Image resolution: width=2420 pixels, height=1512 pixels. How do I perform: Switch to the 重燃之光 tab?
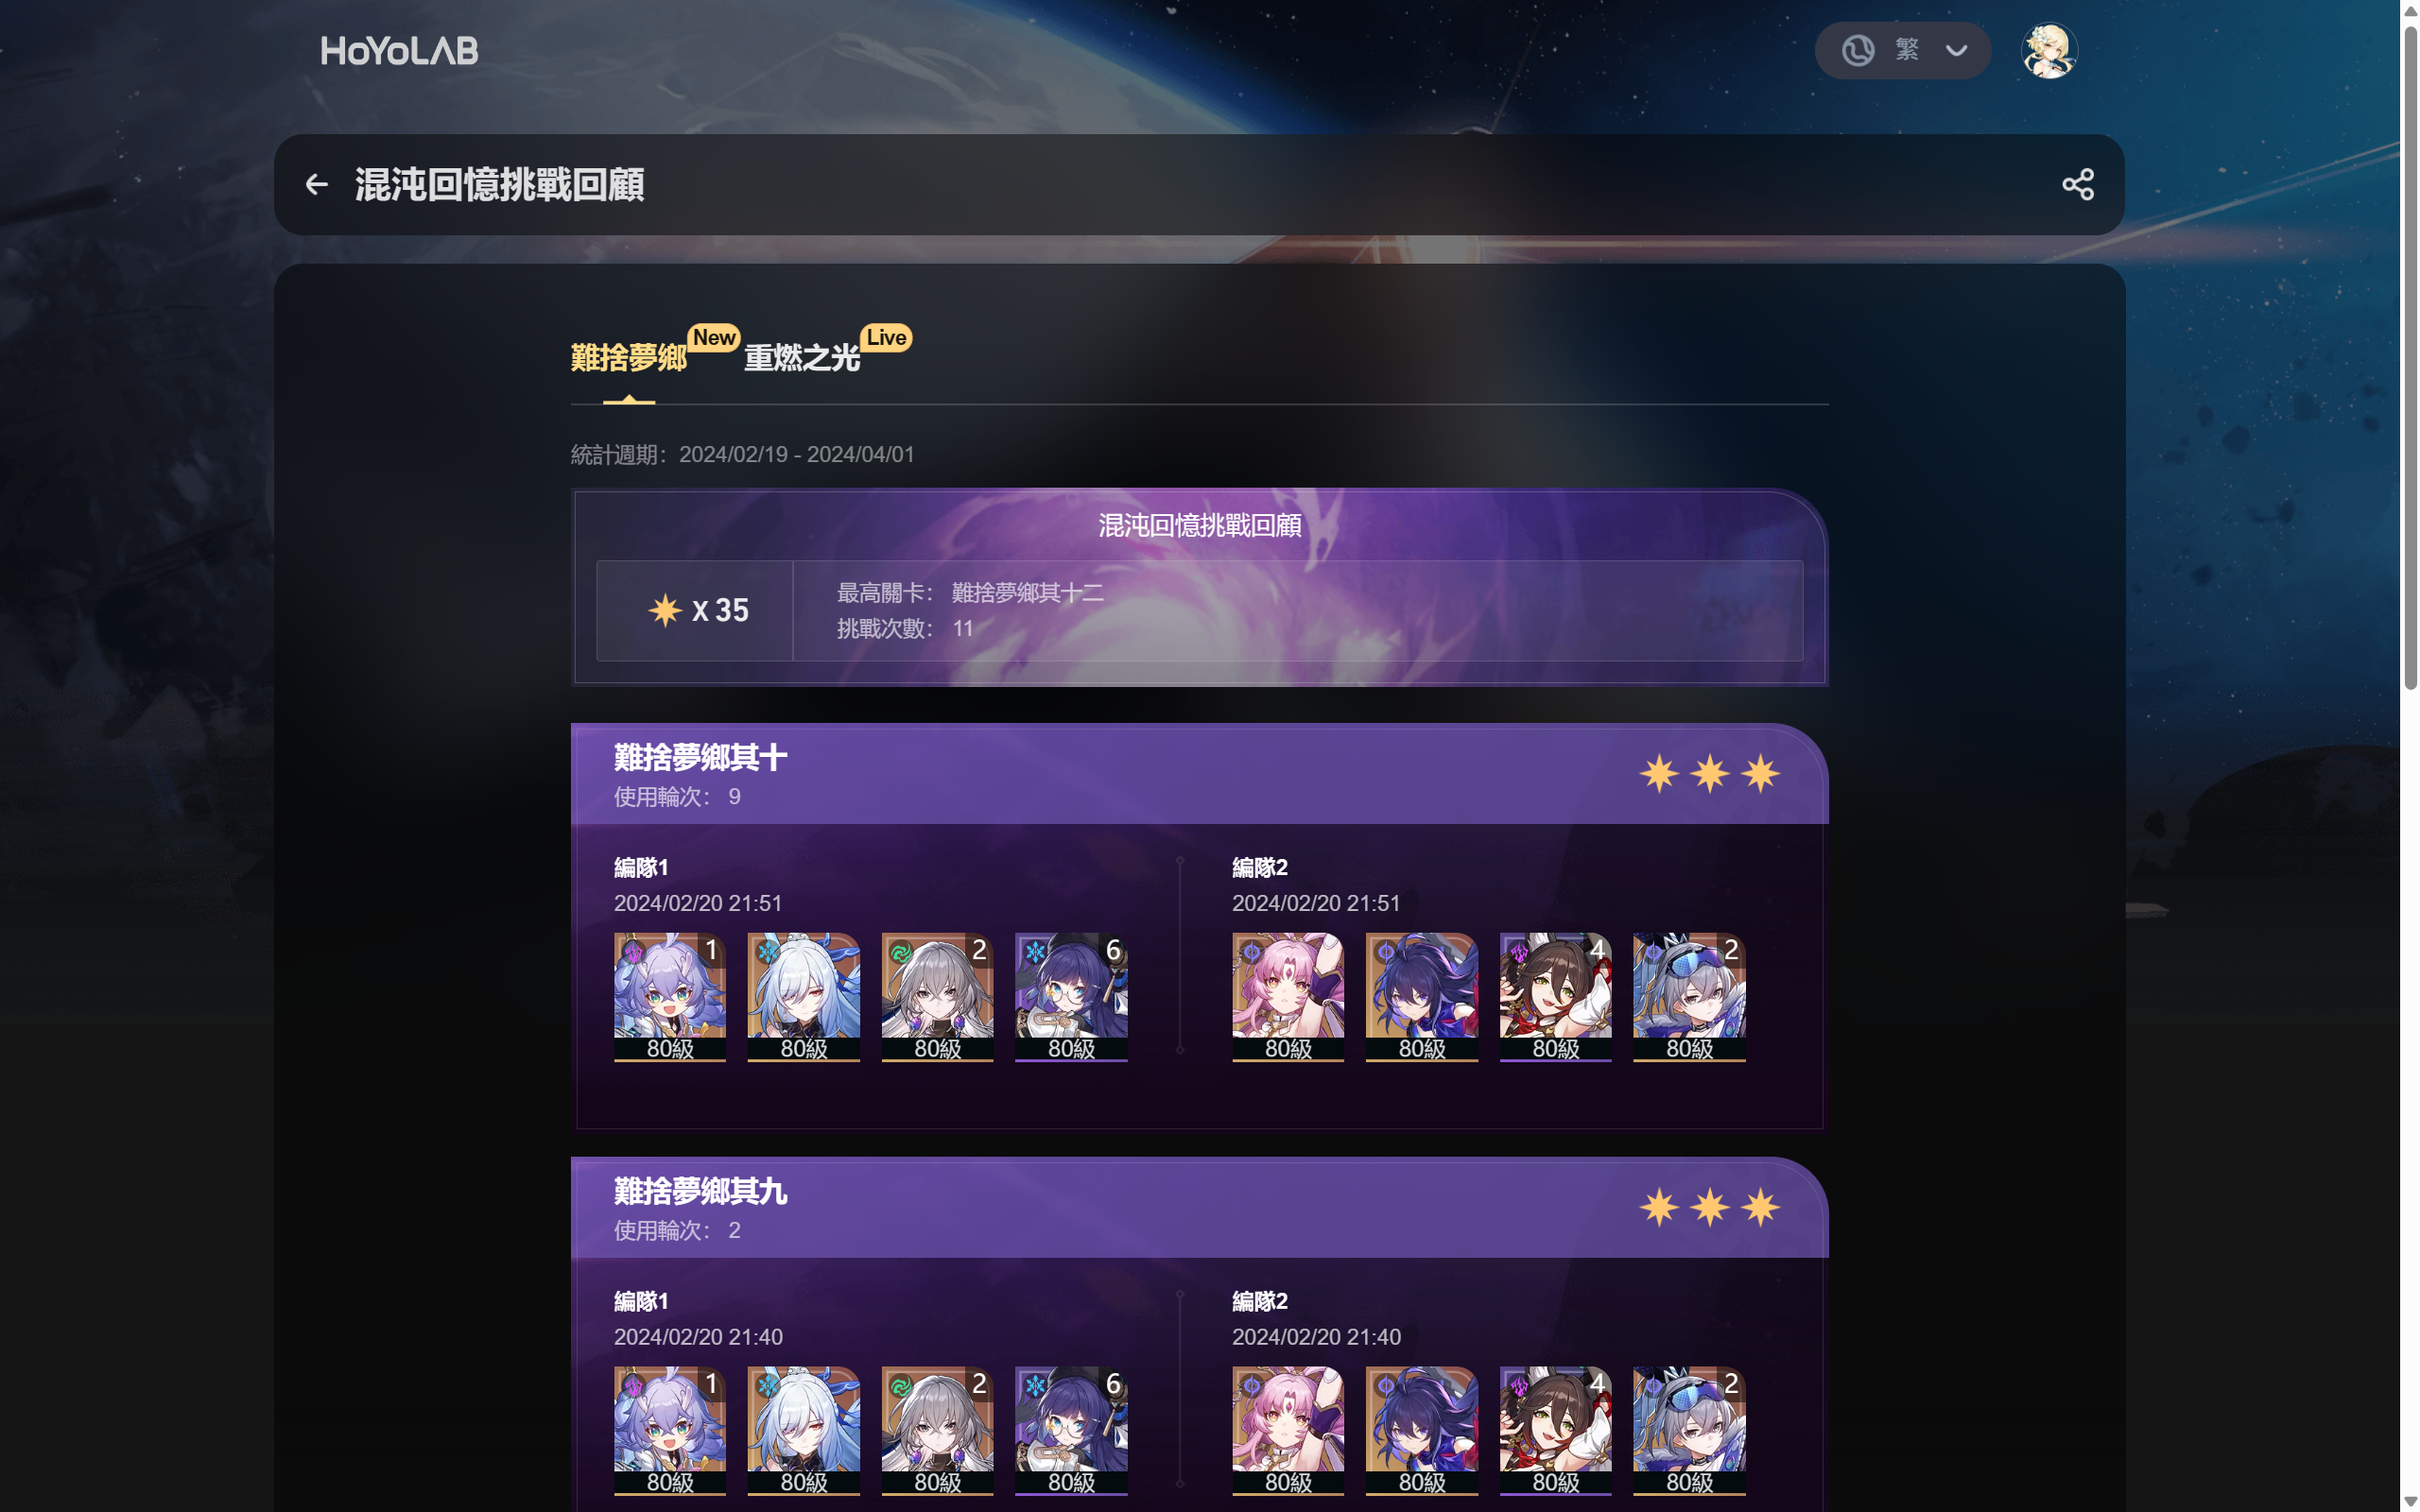[x=801, y=357]
